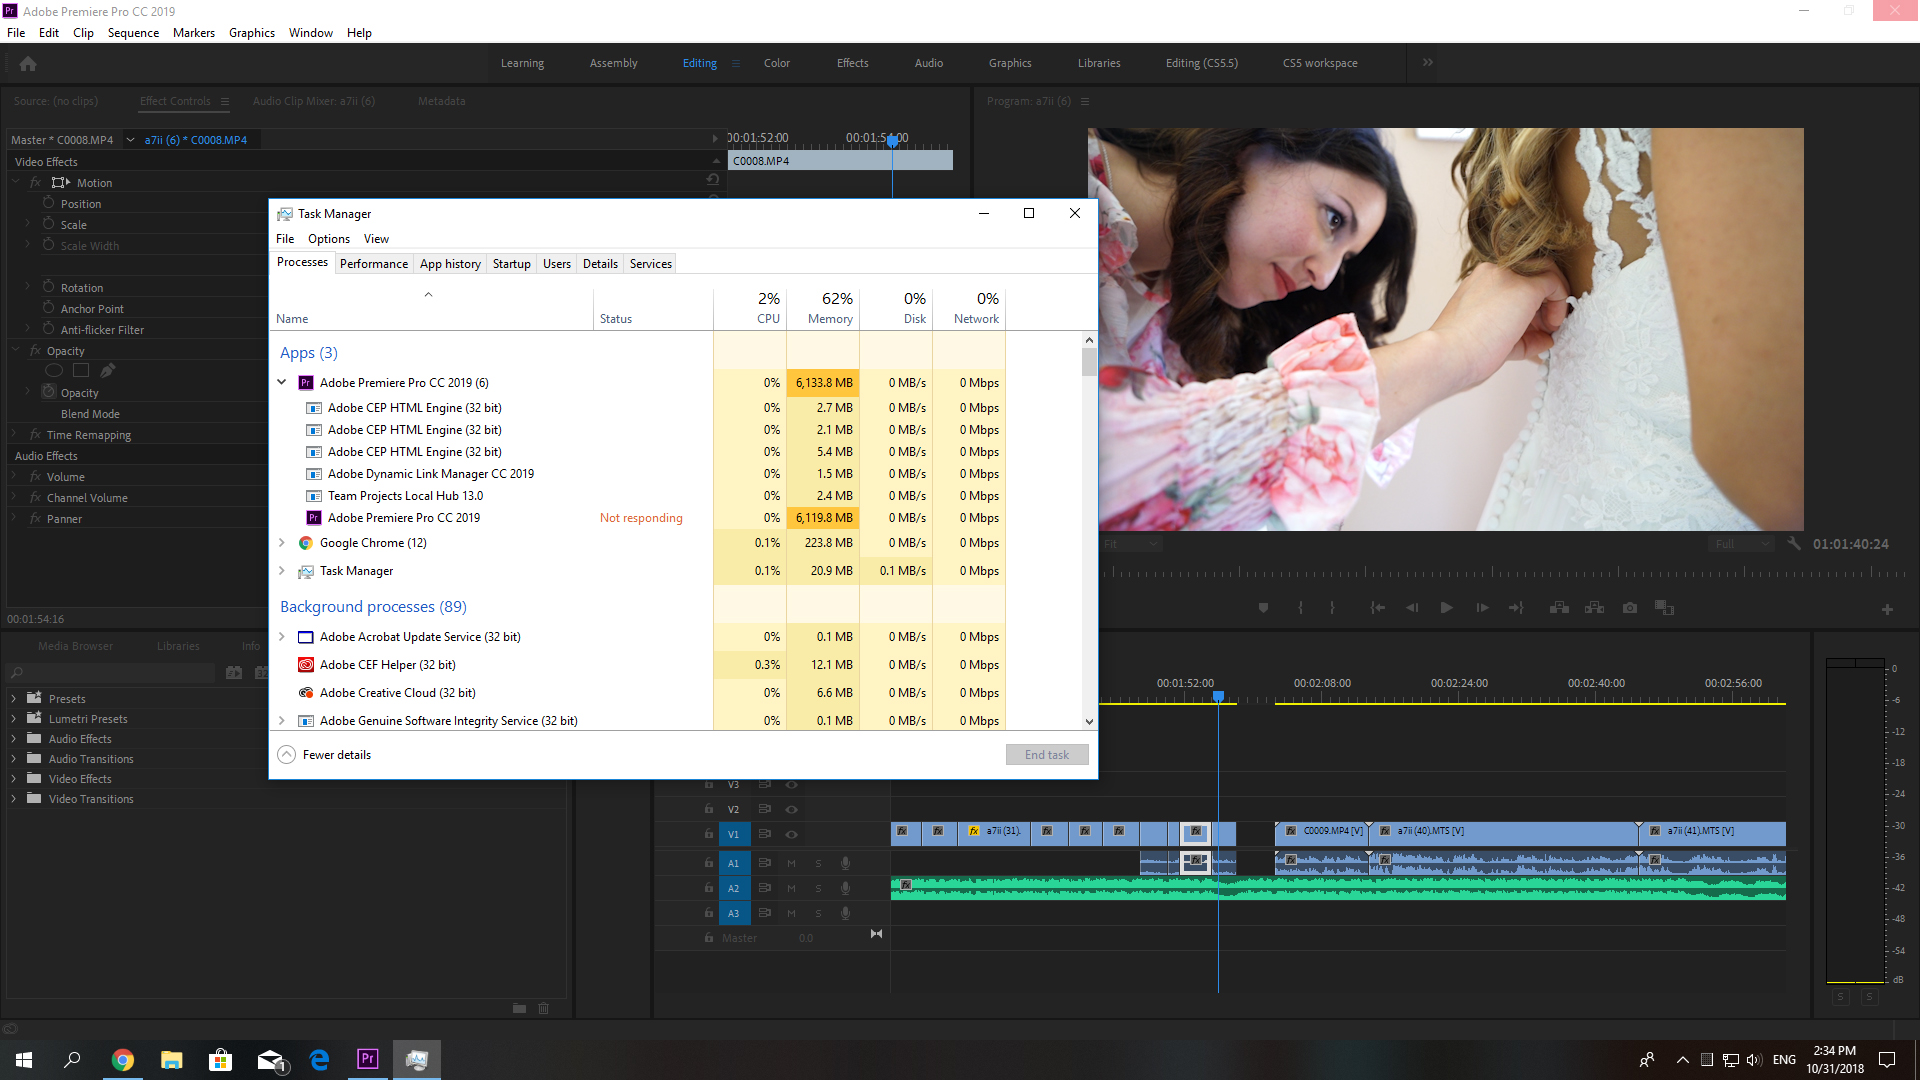This screenshot has height=1080, width=1920.
Task: Open the Full playback resolution dropdown
Action: click(x=1742, y=544)
